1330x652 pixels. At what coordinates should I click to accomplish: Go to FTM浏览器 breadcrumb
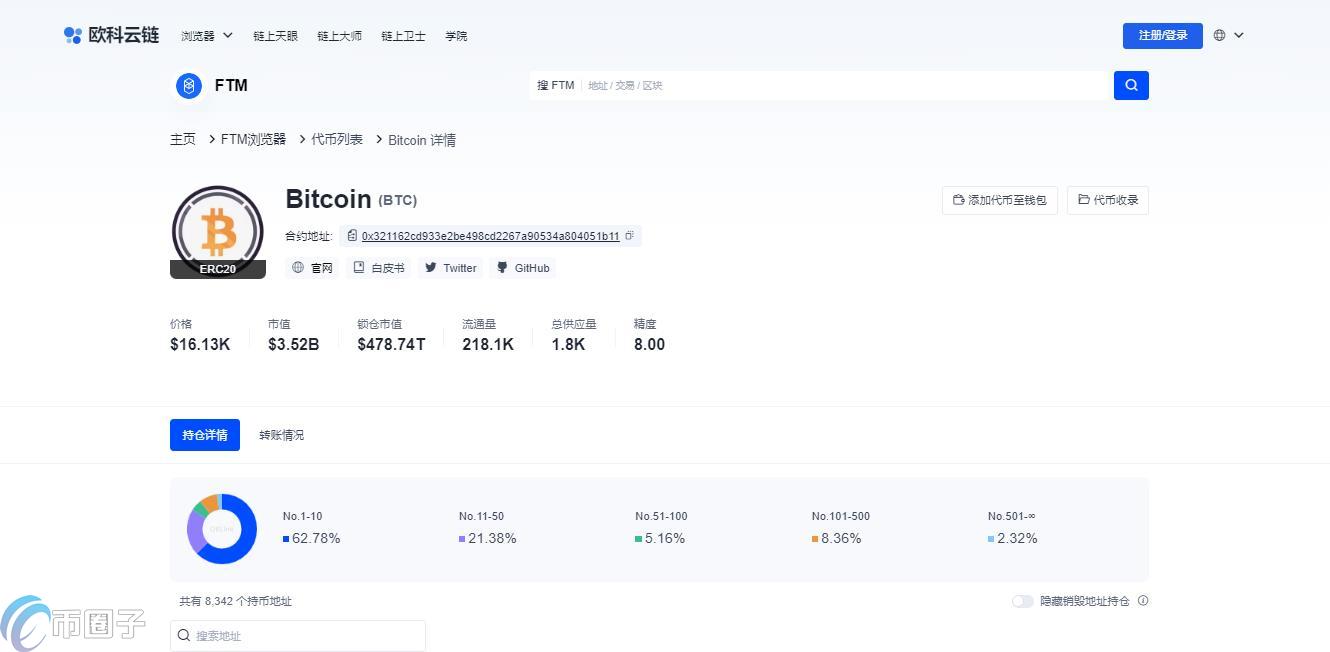click(253, 140)
